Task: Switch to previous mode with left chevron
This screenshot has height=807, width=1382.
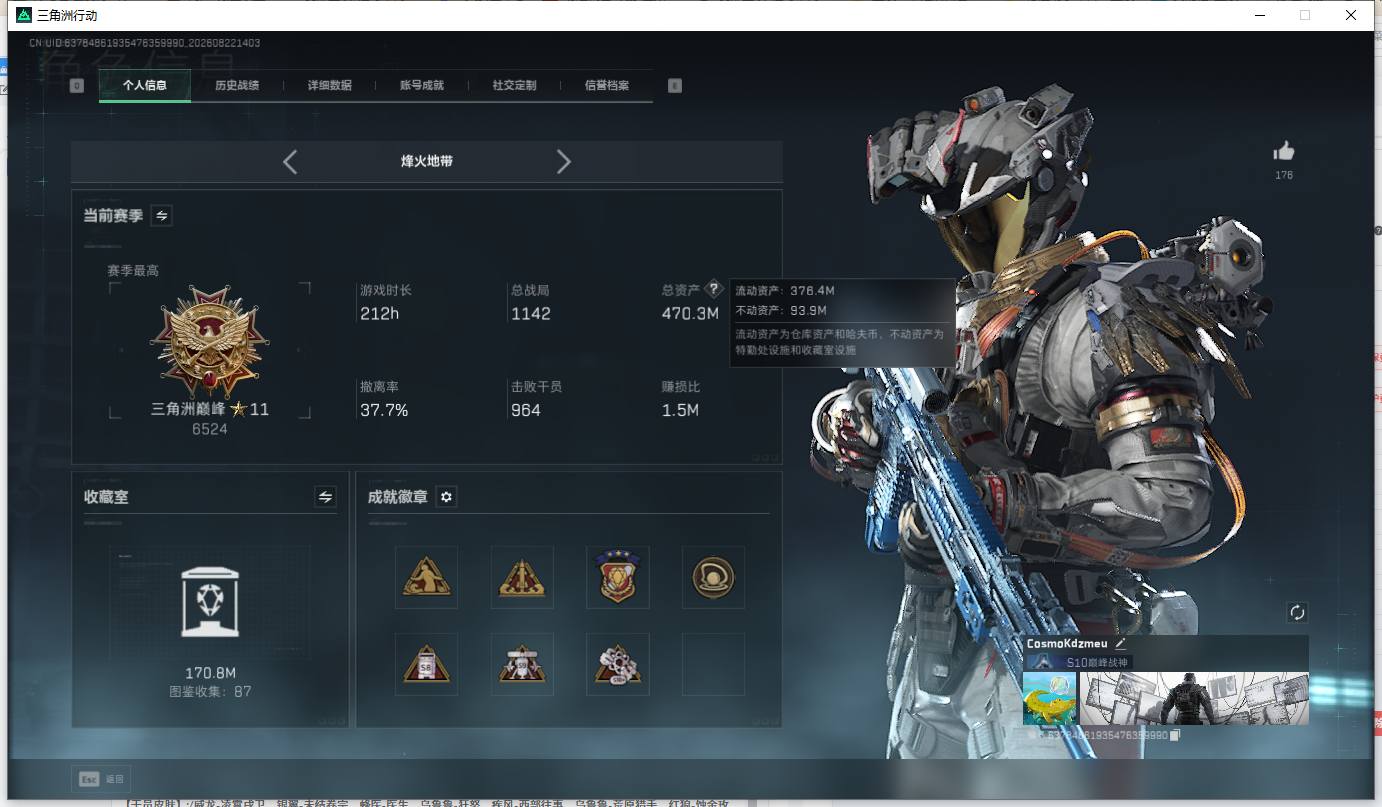Action: [x=290, y=161]
